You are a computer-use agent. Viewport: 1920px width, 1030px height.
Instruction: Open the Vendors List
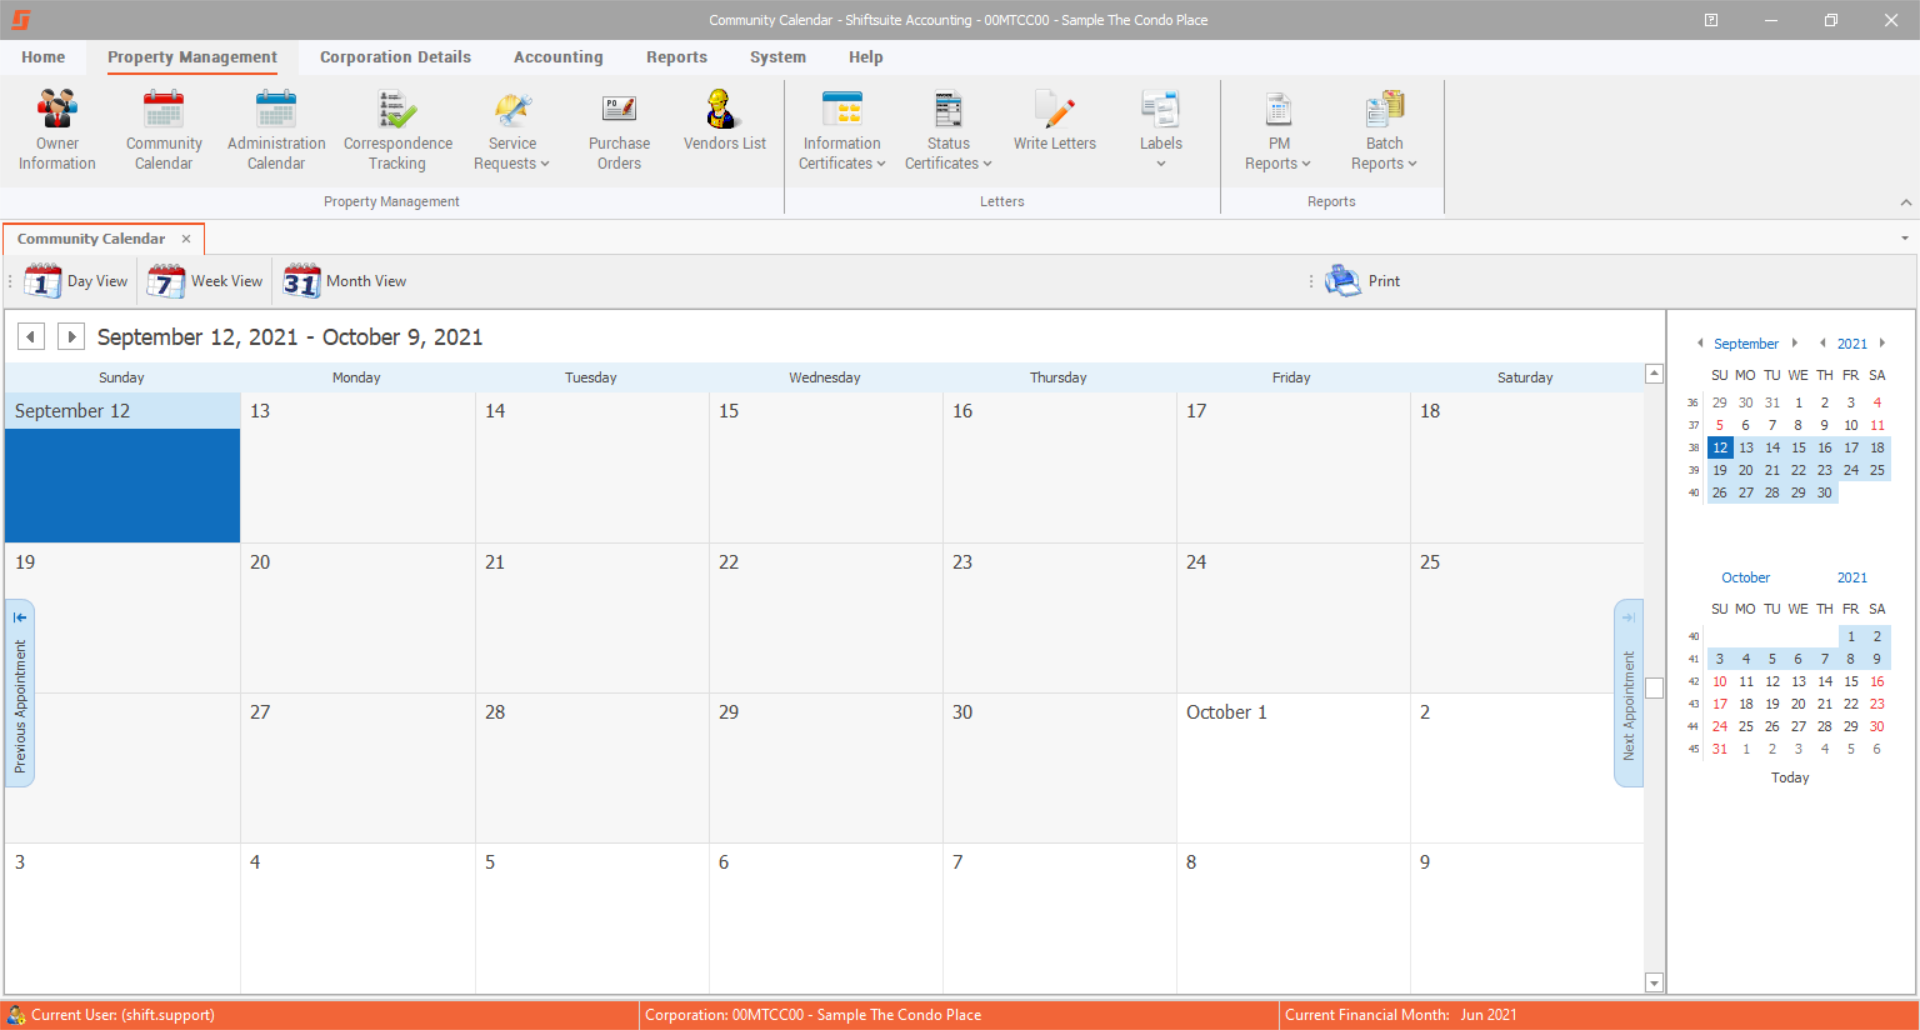coord(724,121)
